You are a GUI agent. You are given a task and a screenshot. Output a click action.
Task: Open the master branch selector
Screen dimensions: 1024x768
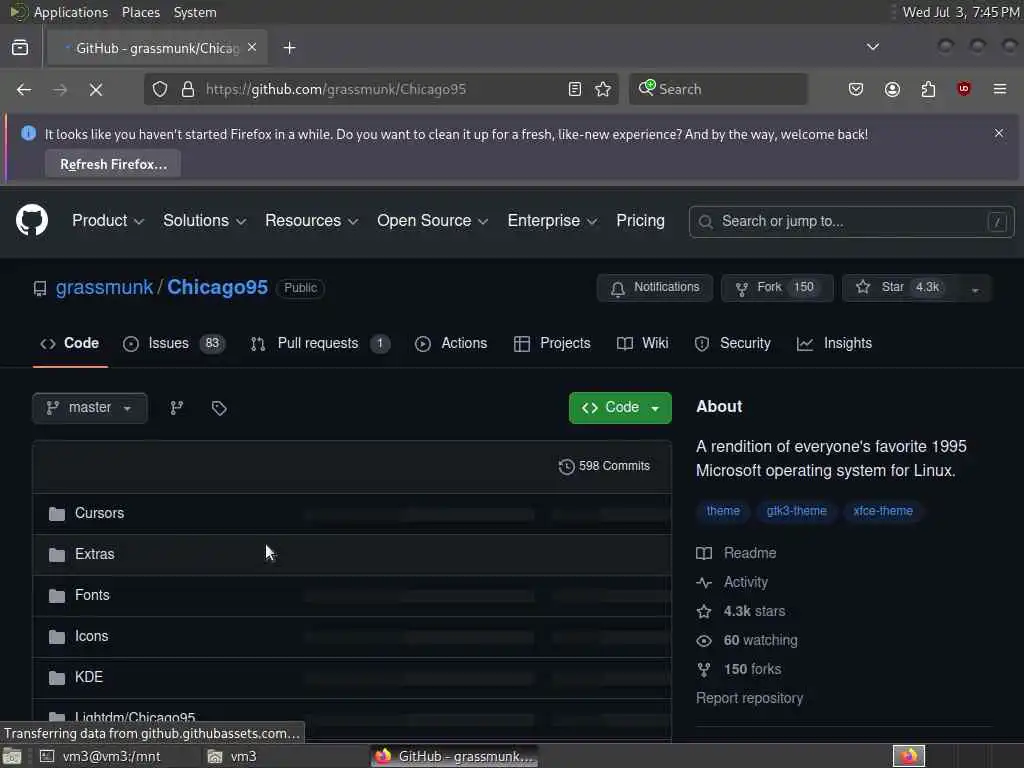click(89, 408)
